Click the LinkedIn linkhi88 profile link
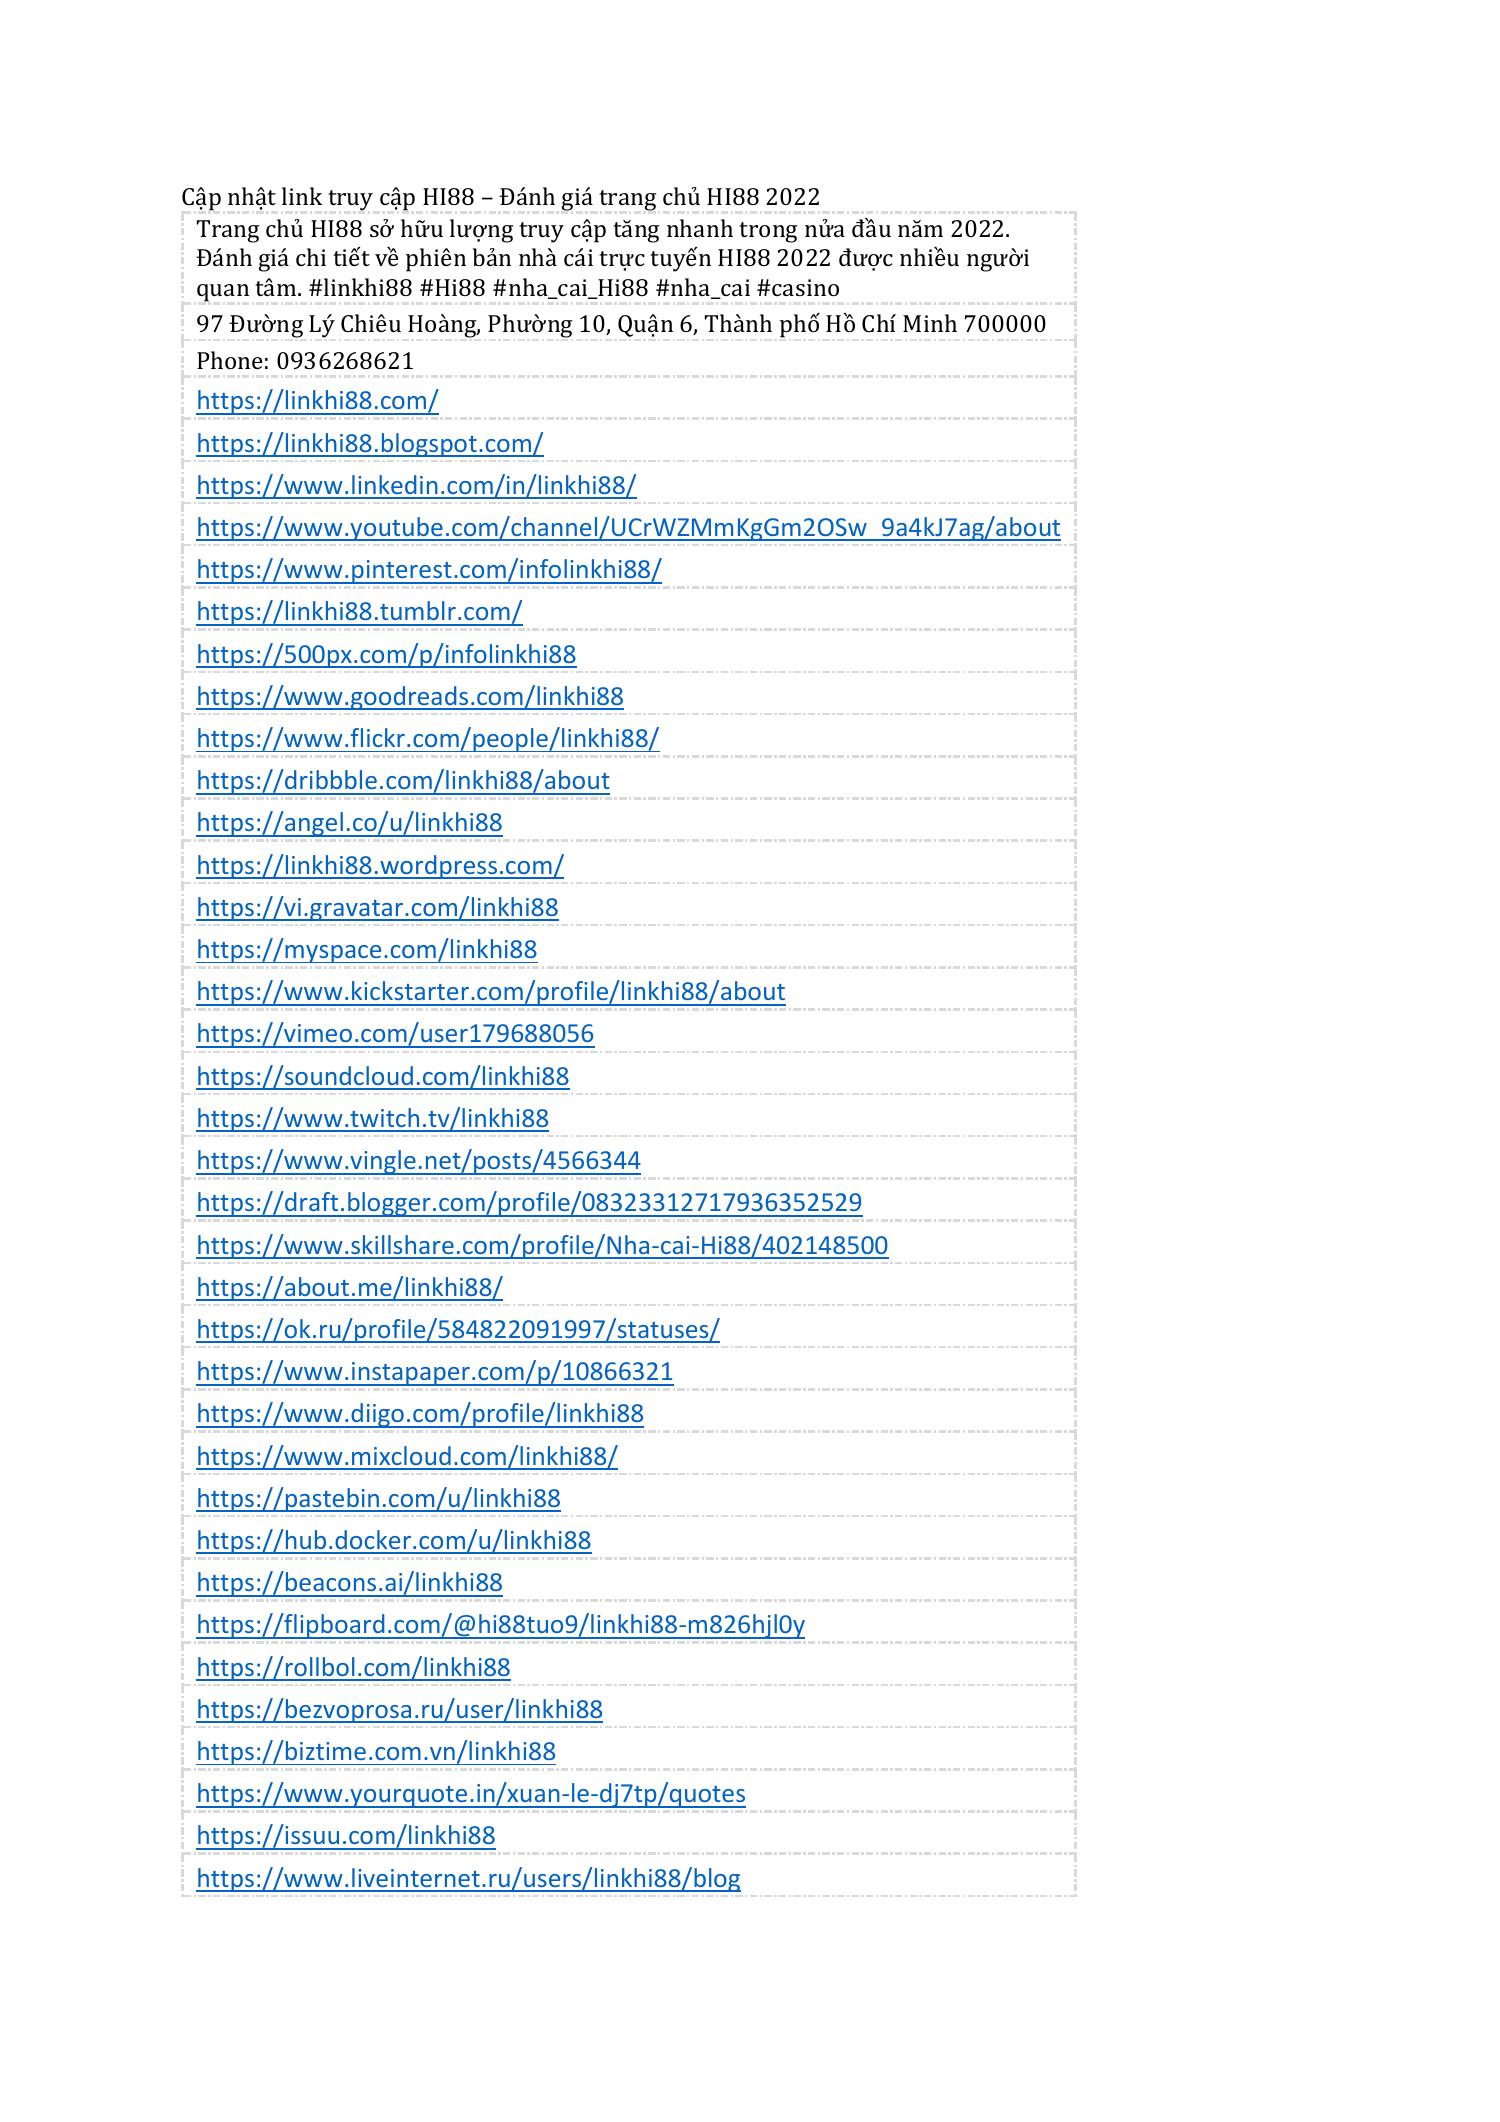This screenshot has width=1500, height=2122. [x=416, y=485]
